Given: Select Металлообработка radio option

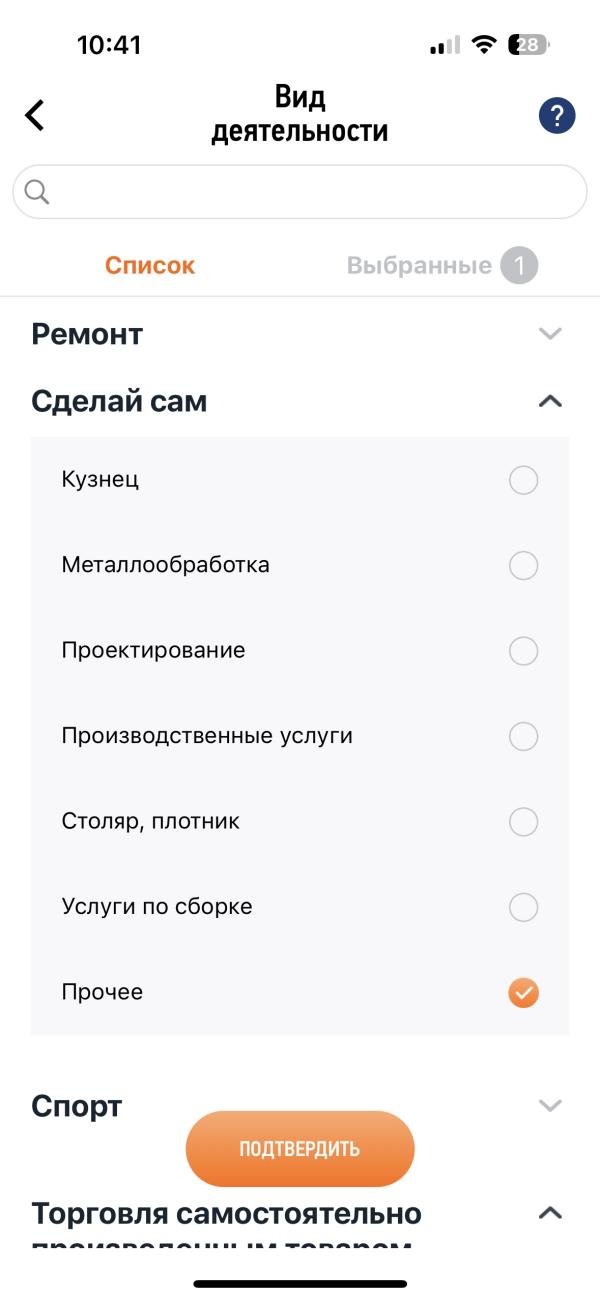Looking at the screenshot, I should pos(523,566).
